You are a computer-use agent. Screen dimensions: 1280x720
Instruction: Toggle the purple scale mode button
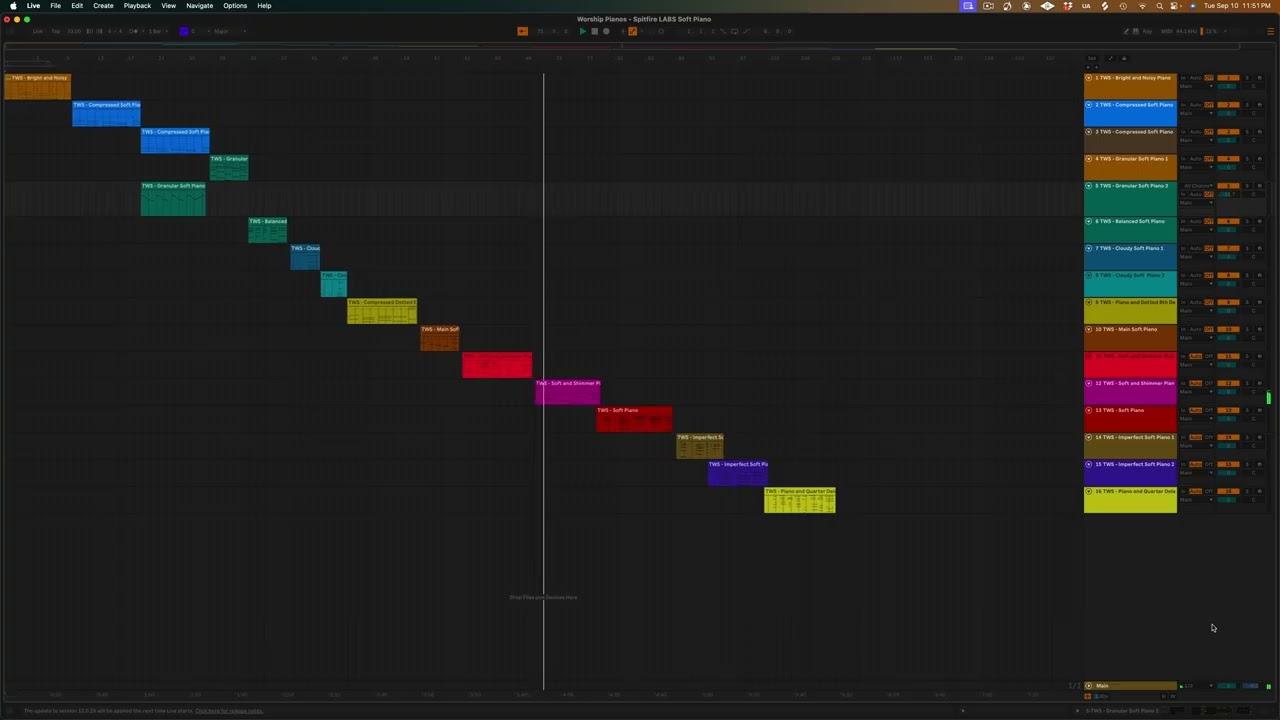click(184, 31)
